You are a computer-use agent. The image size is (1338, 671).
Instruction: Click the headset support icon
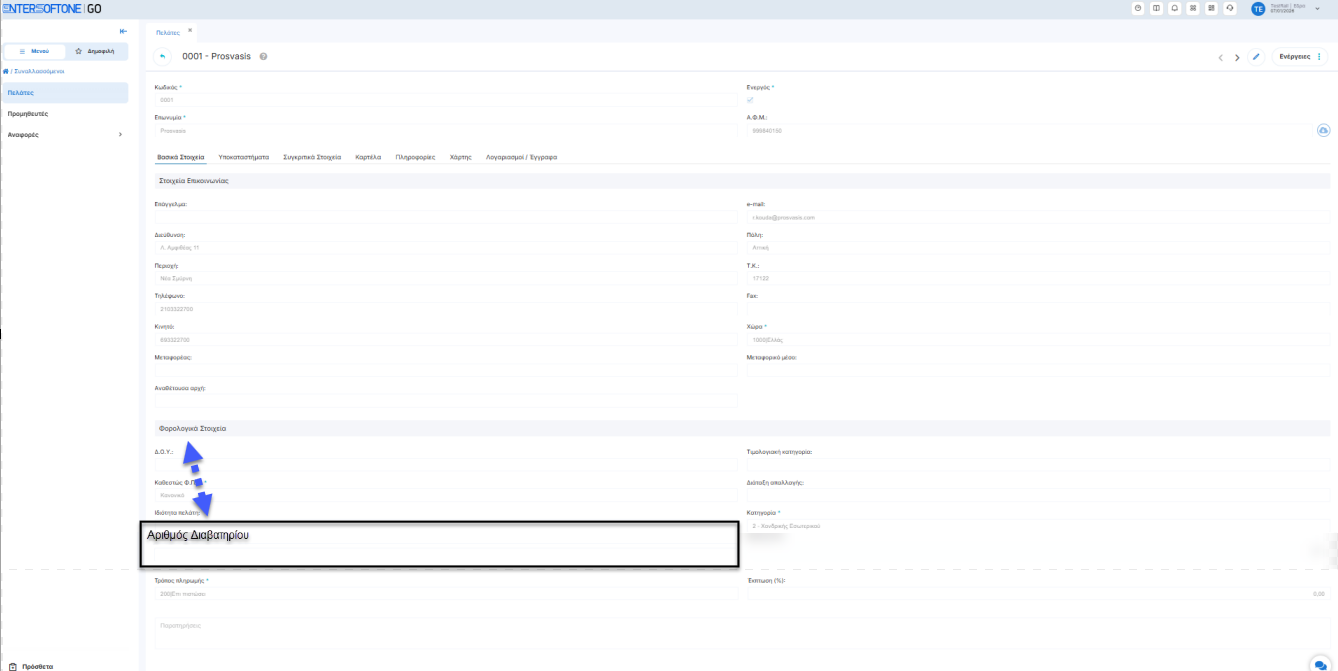click(x=1229, y=8)
